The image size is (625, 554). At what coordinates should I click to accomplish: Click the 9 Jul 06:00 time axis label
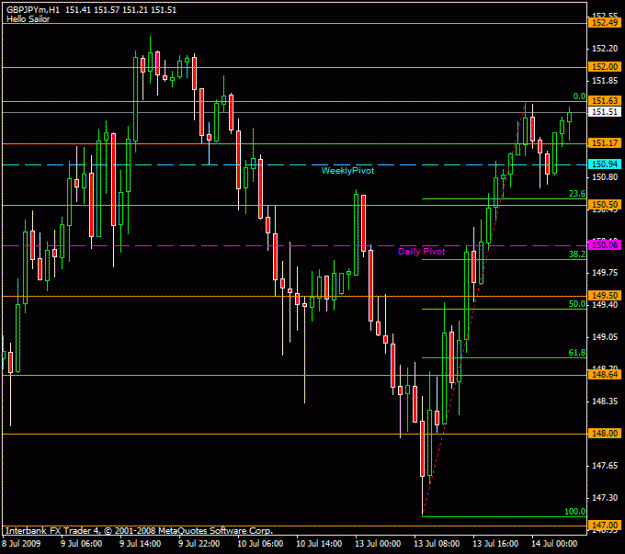(81, 544)
